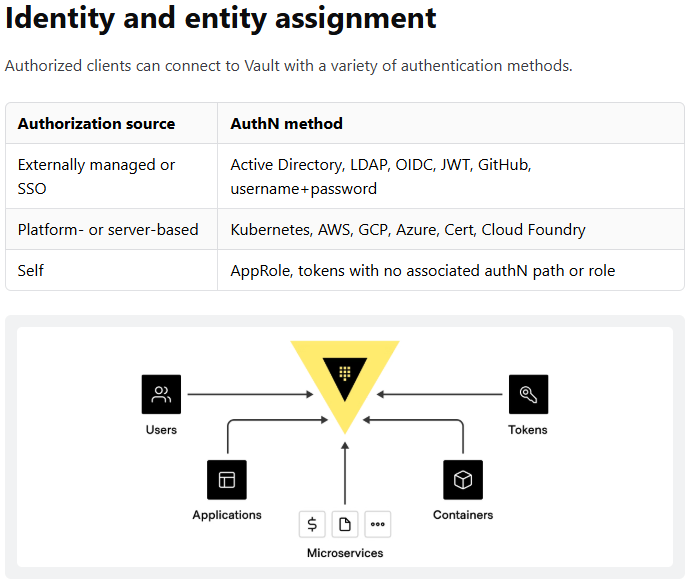Click the 'Platform- or server-based' cell
This screenshot has width=689, height=583.
click(112, 229)
